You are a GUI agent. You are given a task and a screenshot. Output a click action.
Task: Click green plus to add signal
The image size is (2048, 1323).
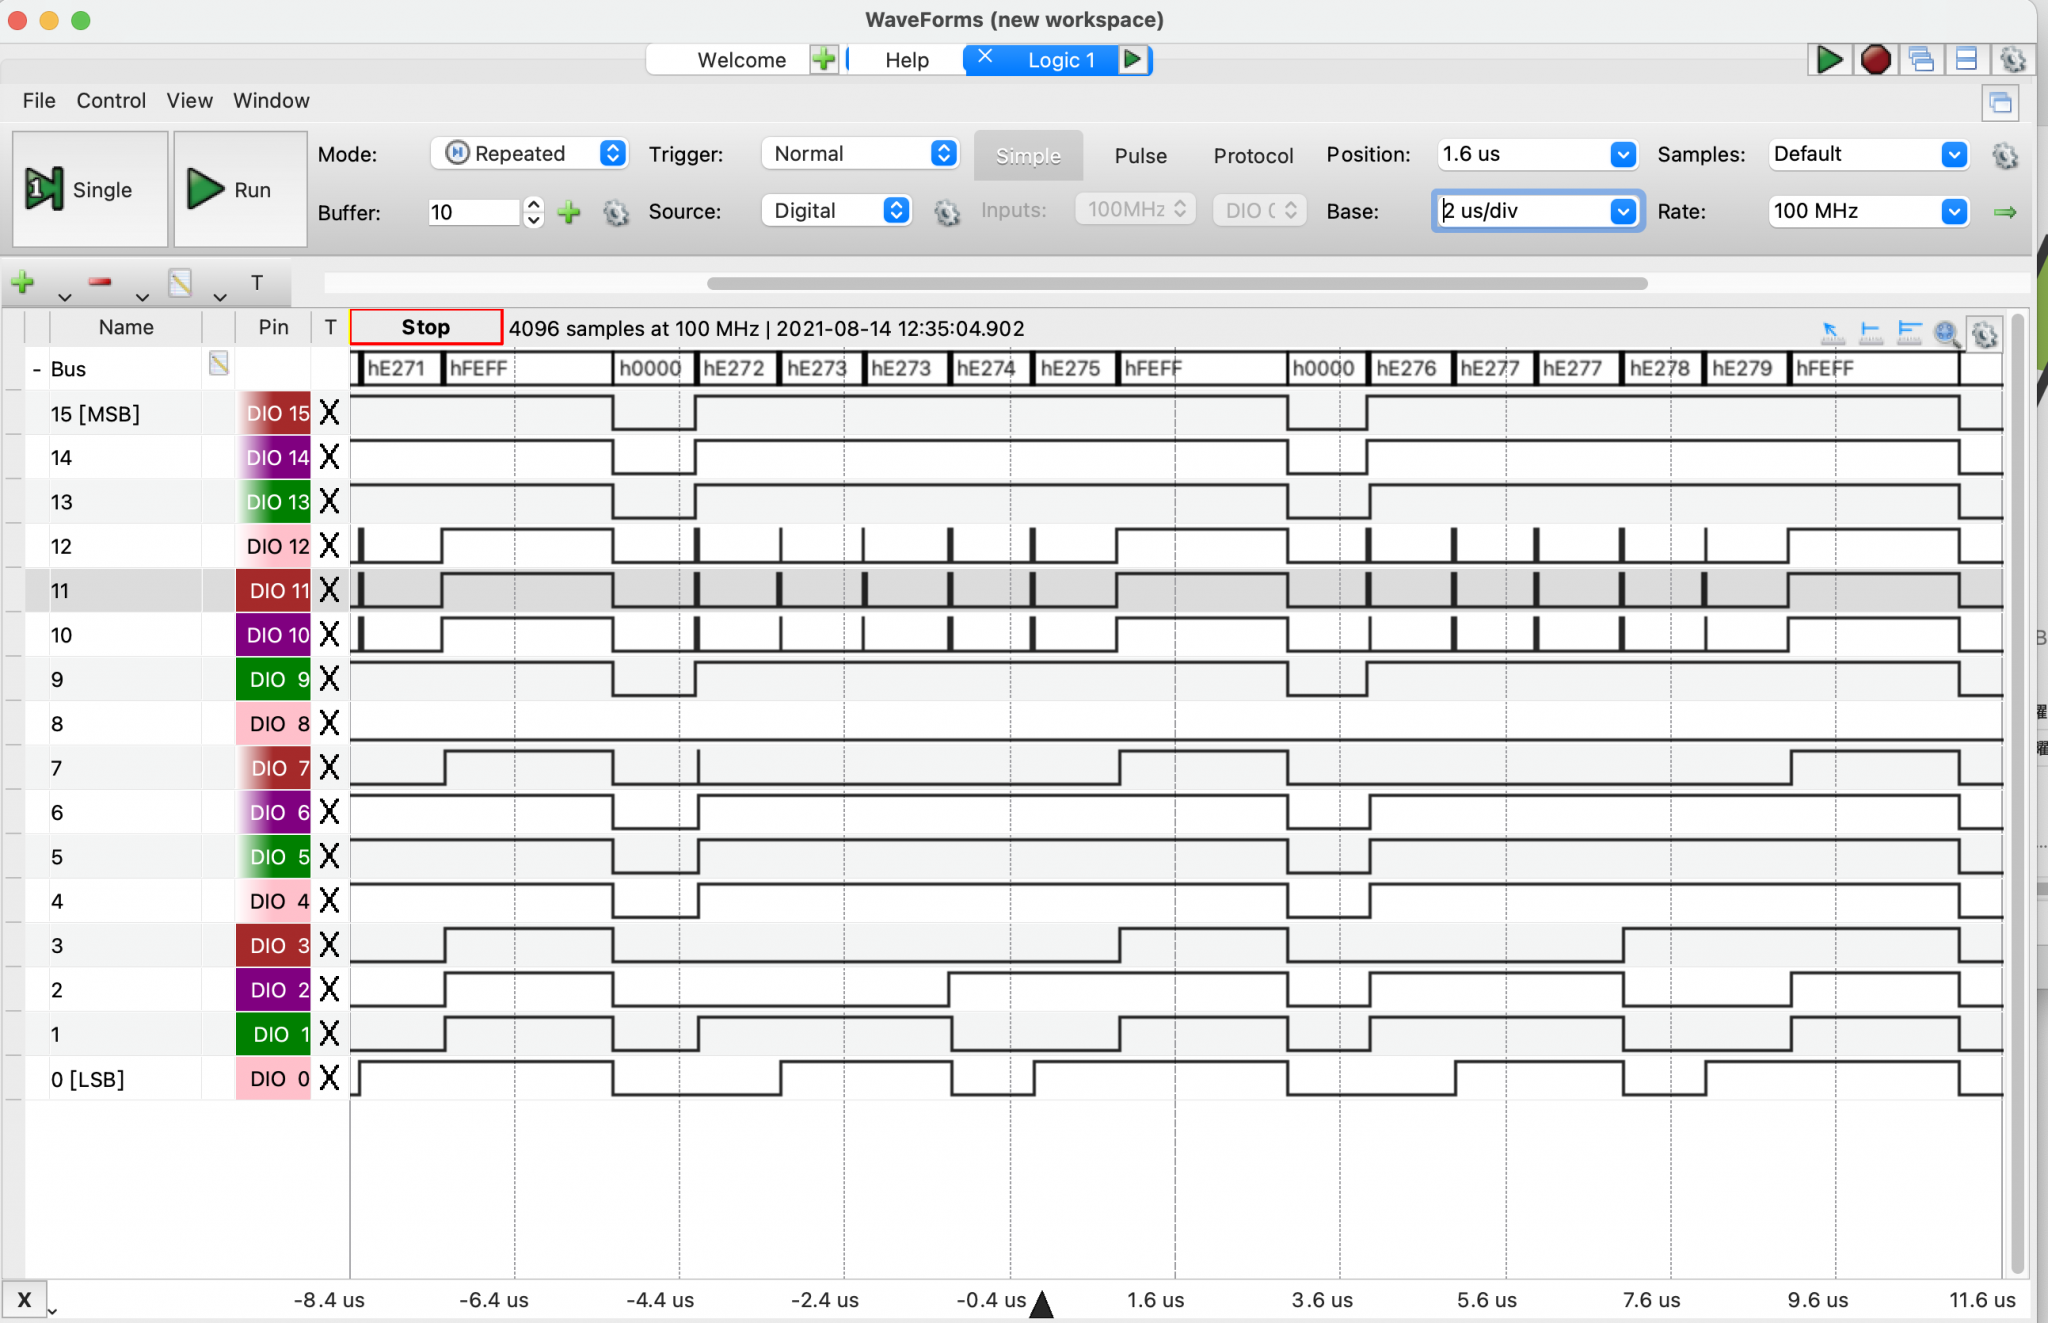click(x=22, y=283)
